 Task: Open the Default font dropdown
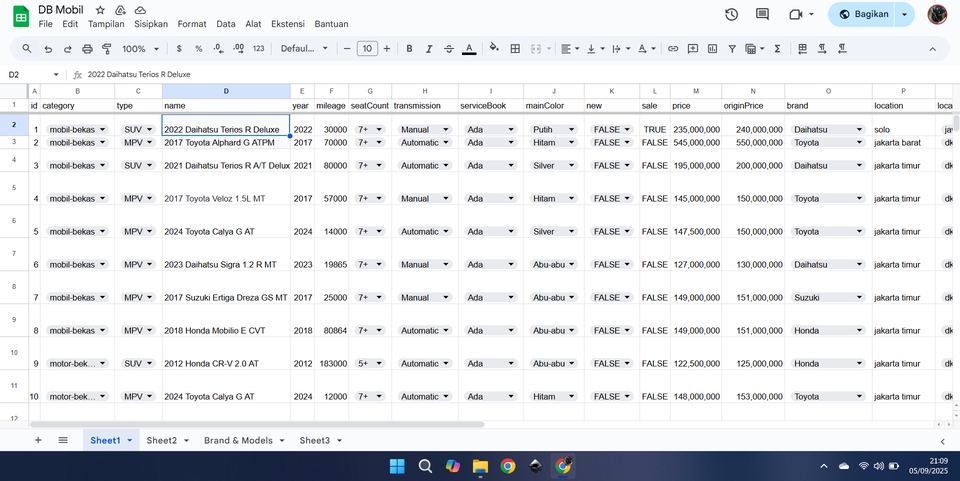(304, 49)
